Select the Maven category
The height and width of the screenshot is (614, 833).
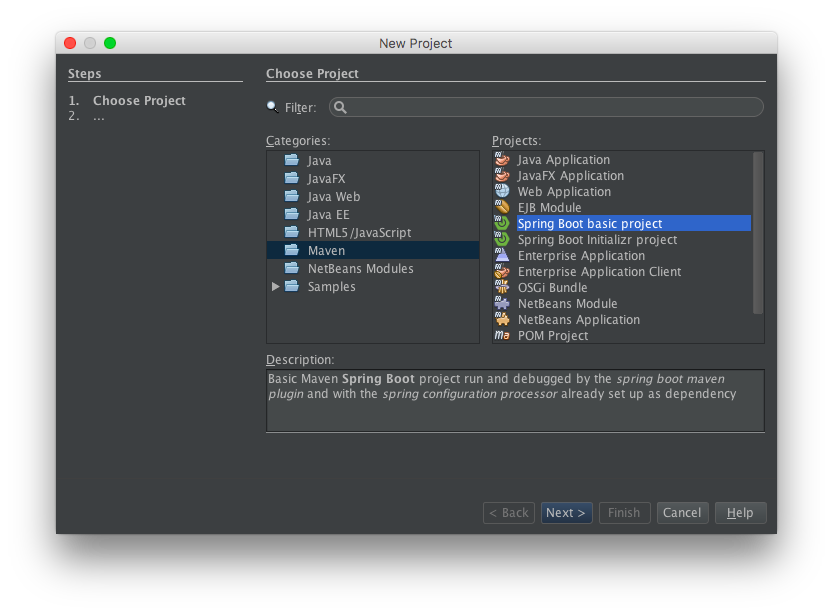373,250
